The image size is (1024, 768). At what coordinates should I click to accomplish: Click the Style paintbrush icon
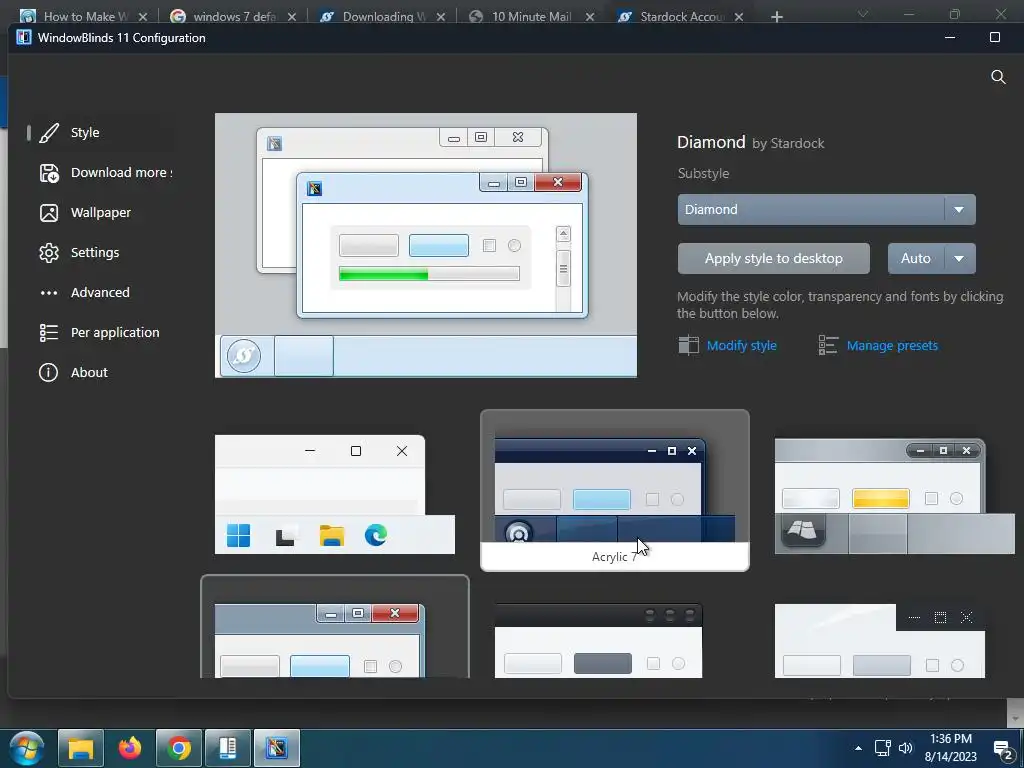pos(49,133)
